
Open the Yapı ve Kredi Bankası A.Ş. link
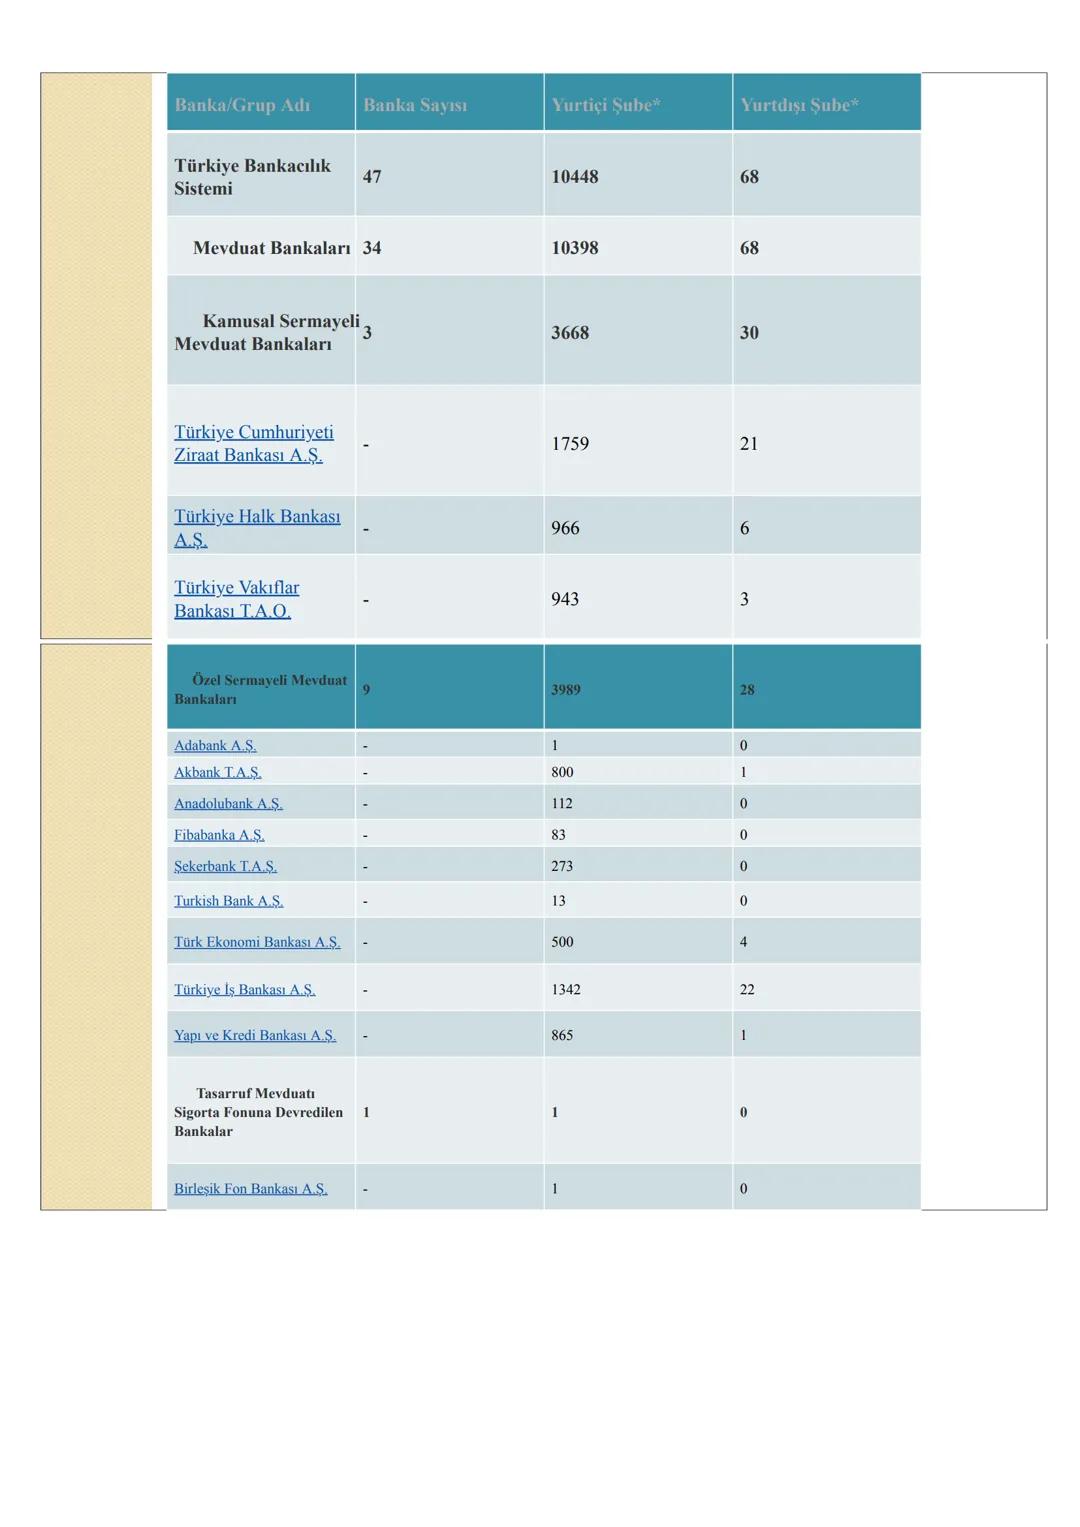(255, 1036)
